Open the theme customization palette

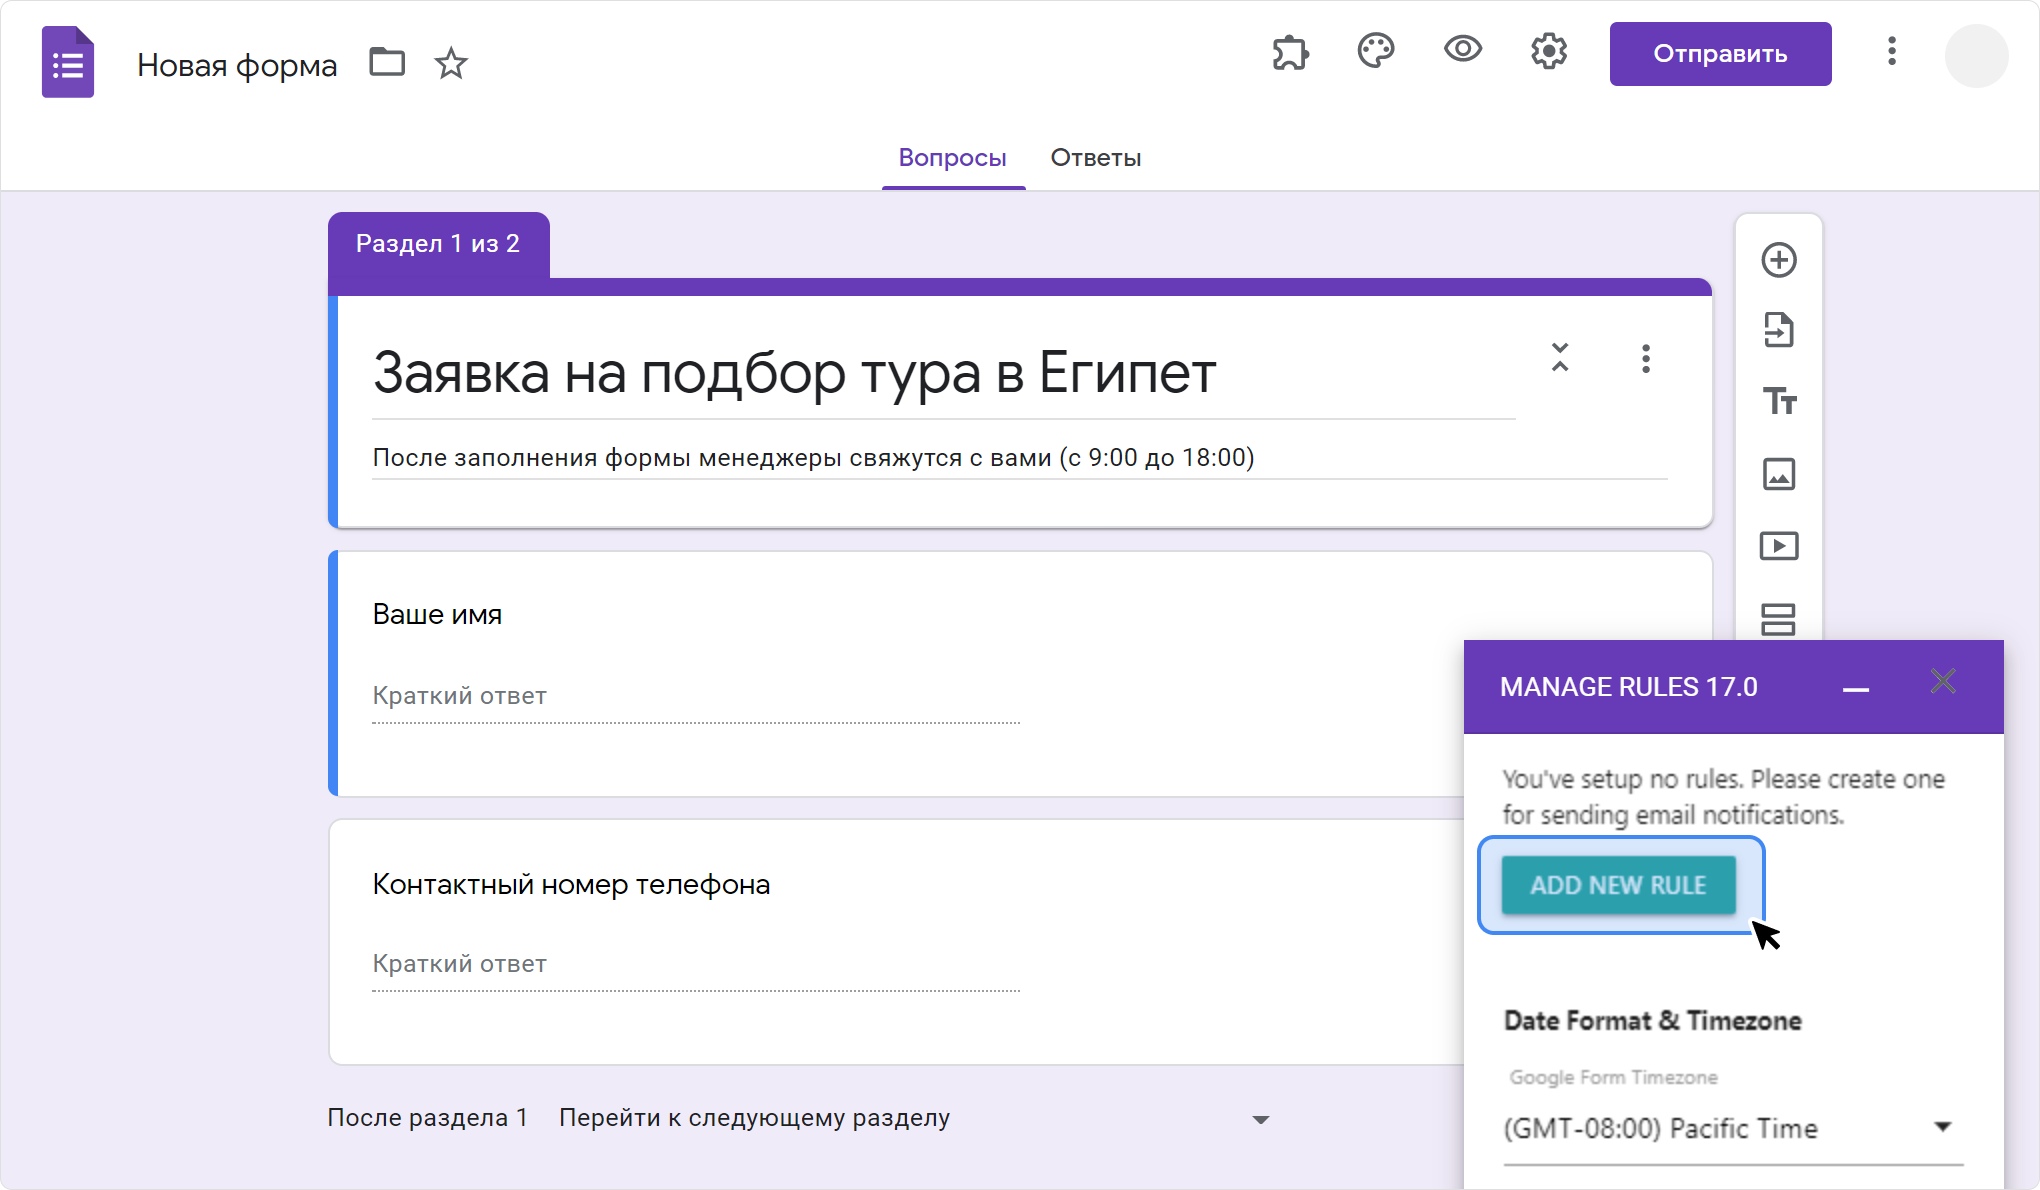[1376, 51]
